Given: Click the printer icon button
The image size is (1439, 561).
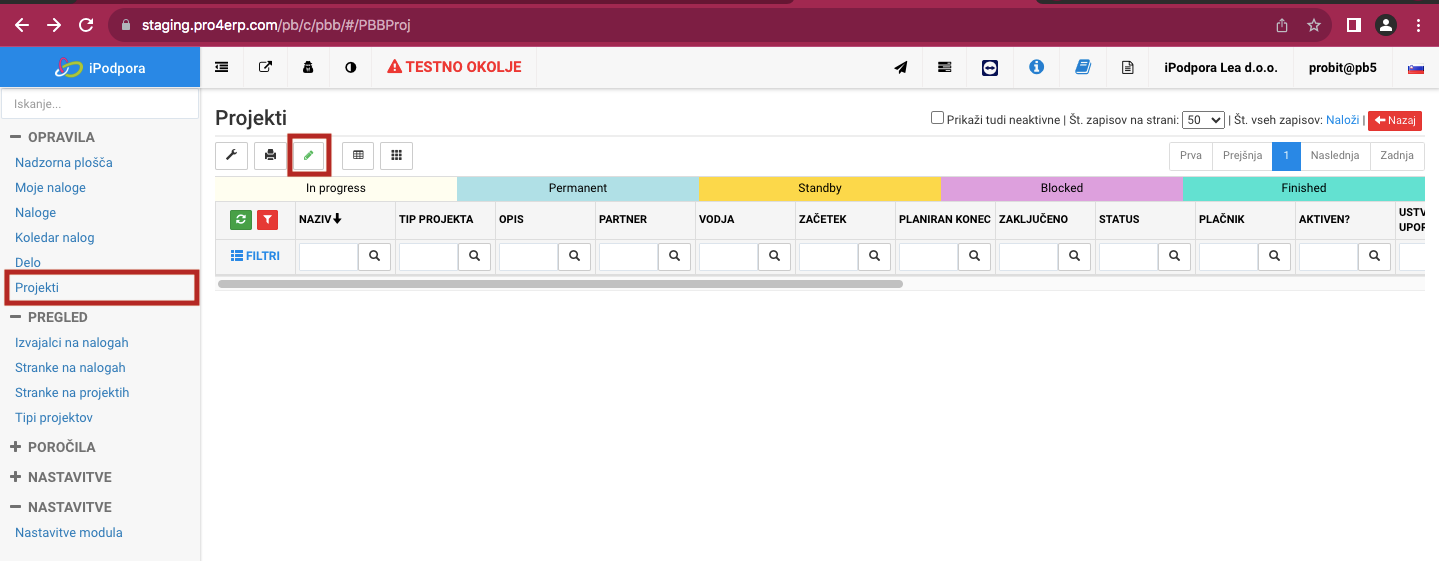Looking at the screenshot, I should [270, 155].
